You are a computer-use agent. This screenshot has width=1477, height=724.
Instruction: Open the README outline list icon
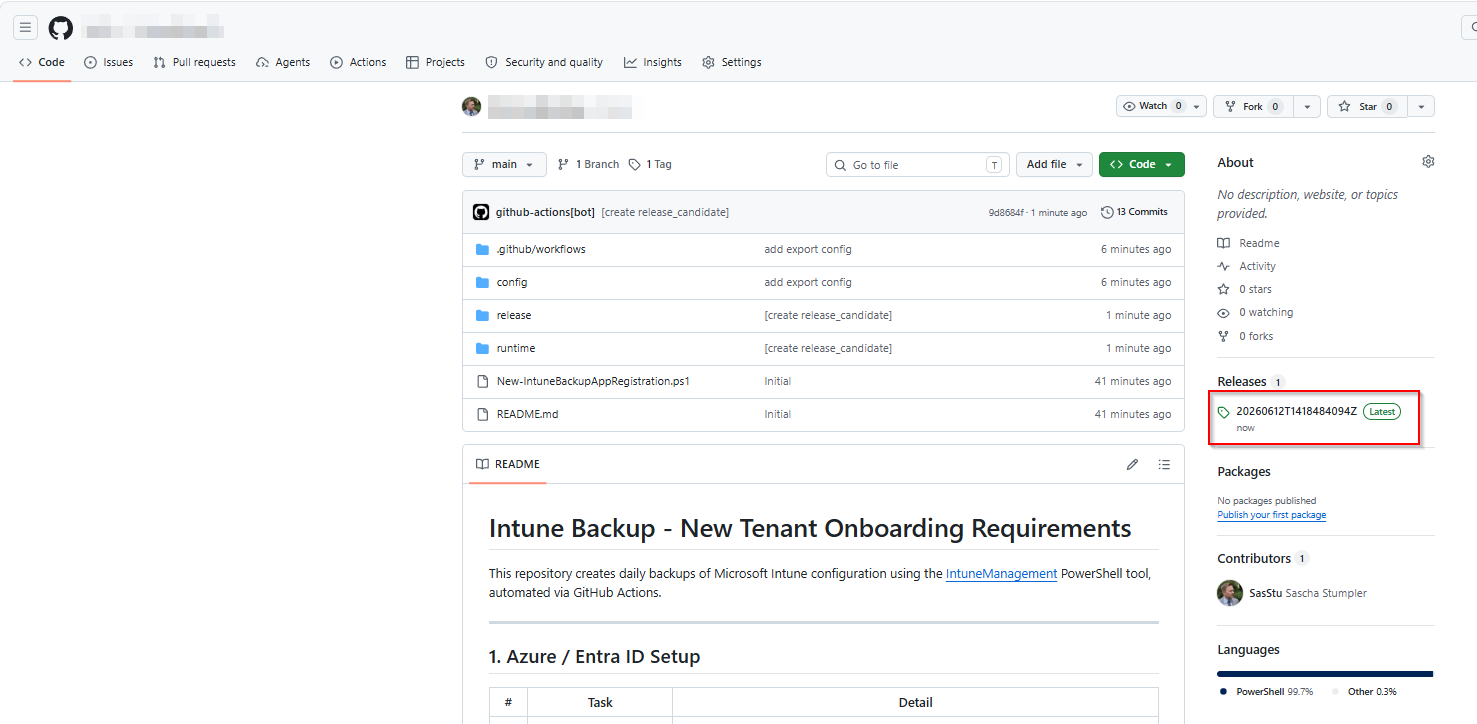1164,464
